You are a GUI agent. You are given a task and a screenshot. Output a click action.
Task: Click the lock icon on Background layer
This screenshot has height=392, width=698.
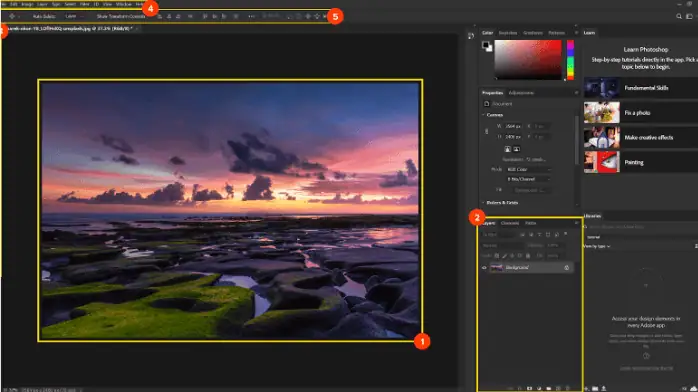tap(567, 267)
